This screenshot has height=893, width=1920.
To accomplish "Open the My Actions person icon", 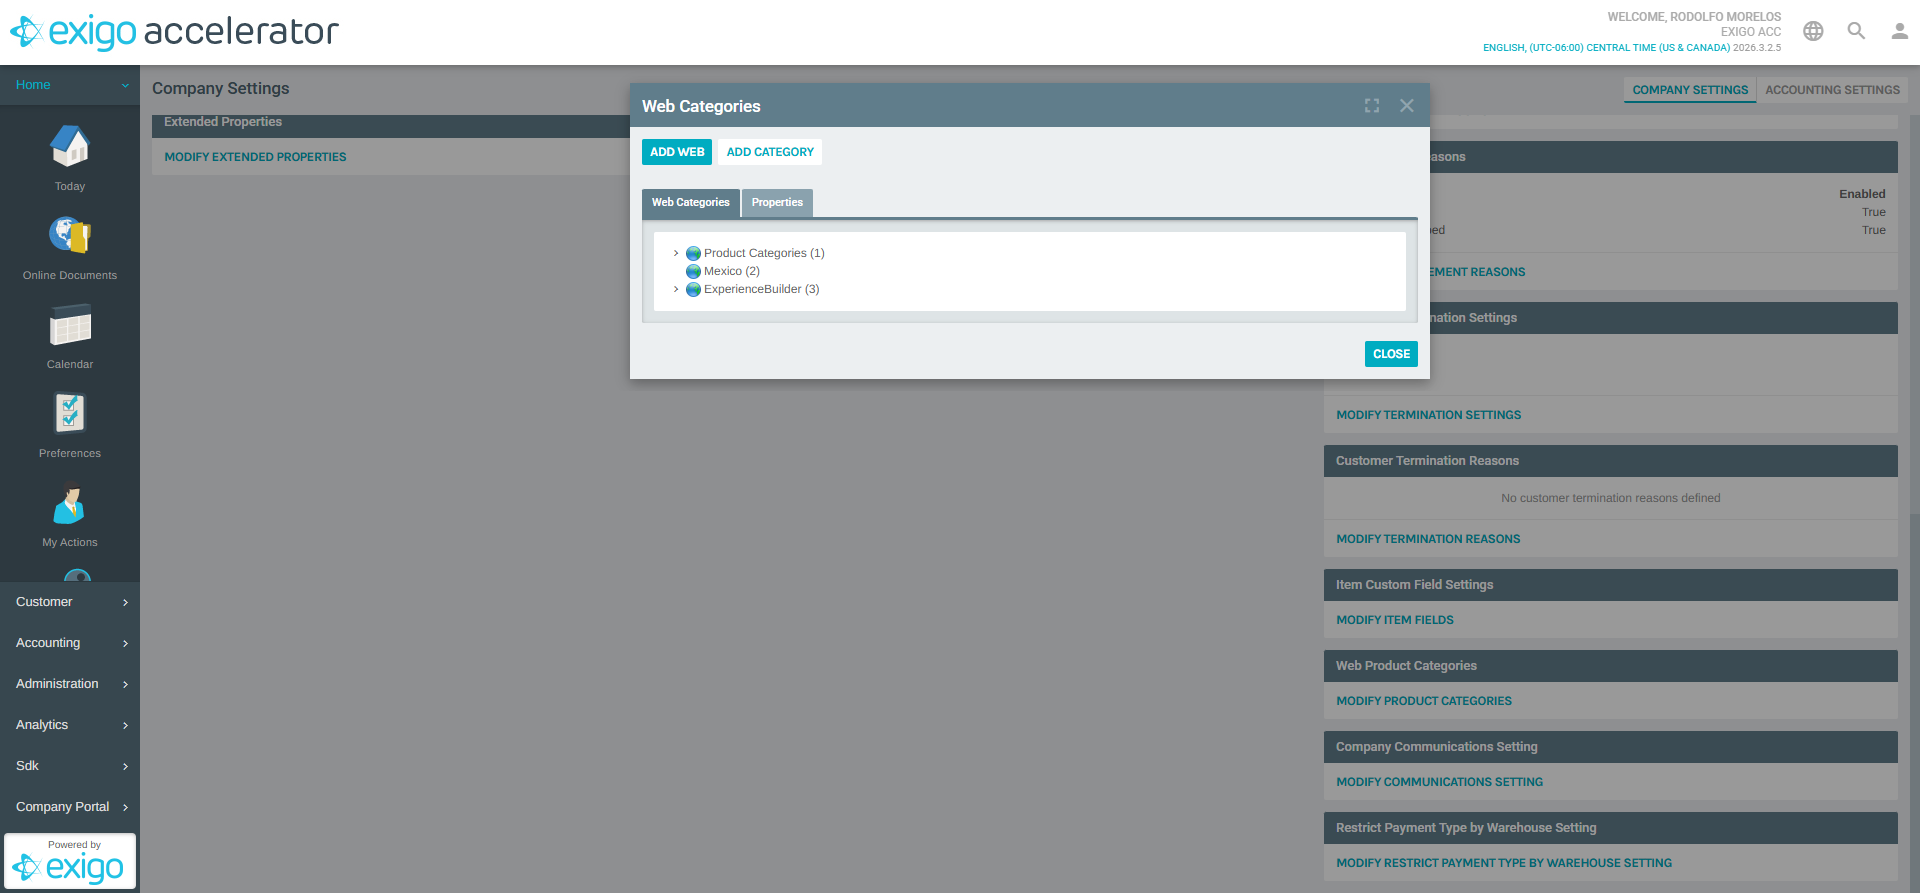I will point(70,503).
